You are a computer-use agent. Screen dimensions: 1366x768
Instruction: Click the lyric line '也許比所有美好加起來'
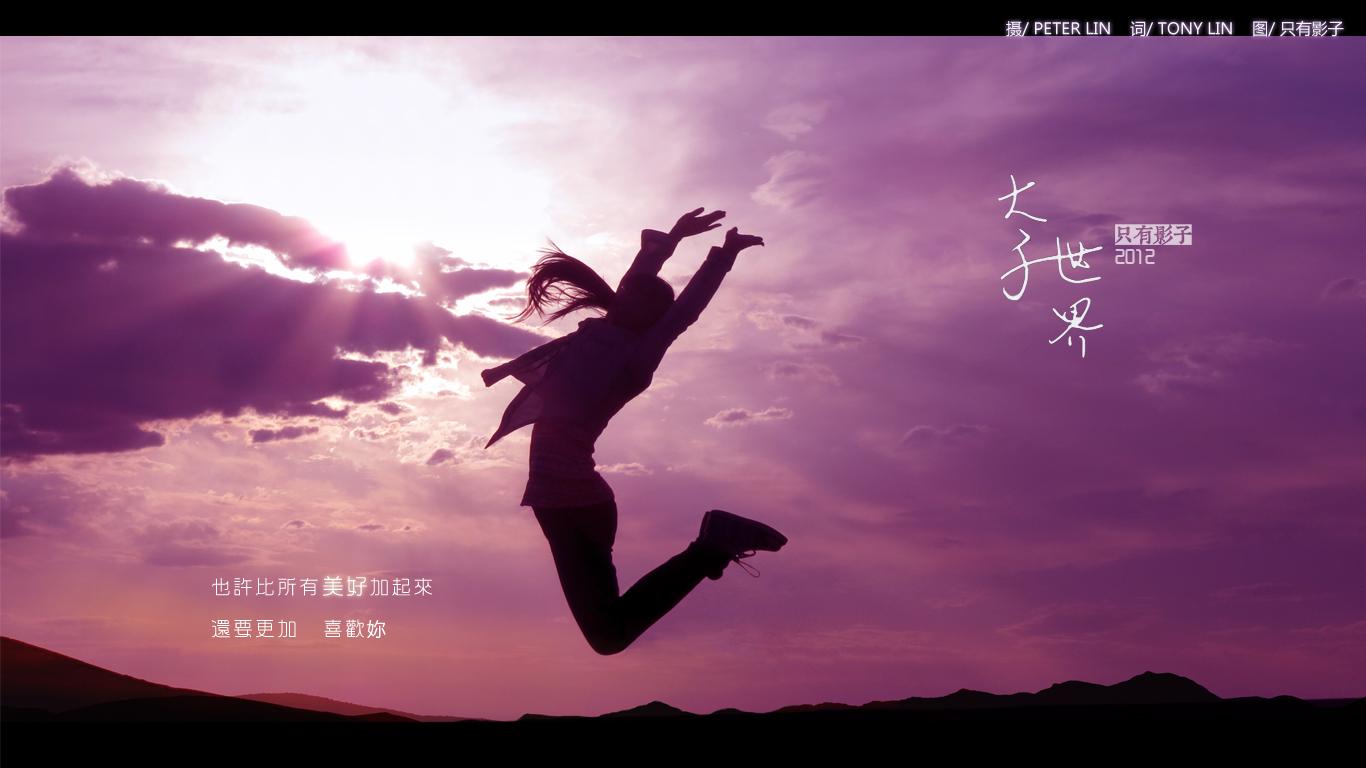(322, 587)
